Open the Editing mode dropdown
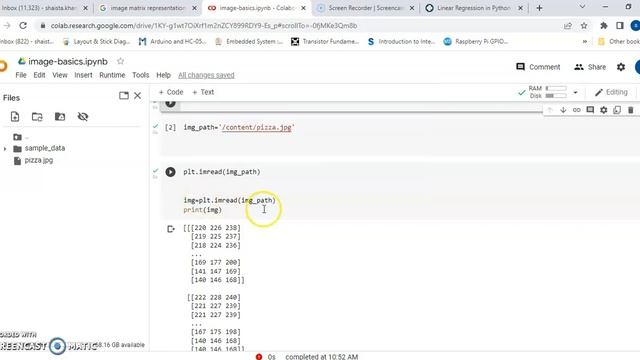This screenshot has width=640, height=360. click(611, 92)
